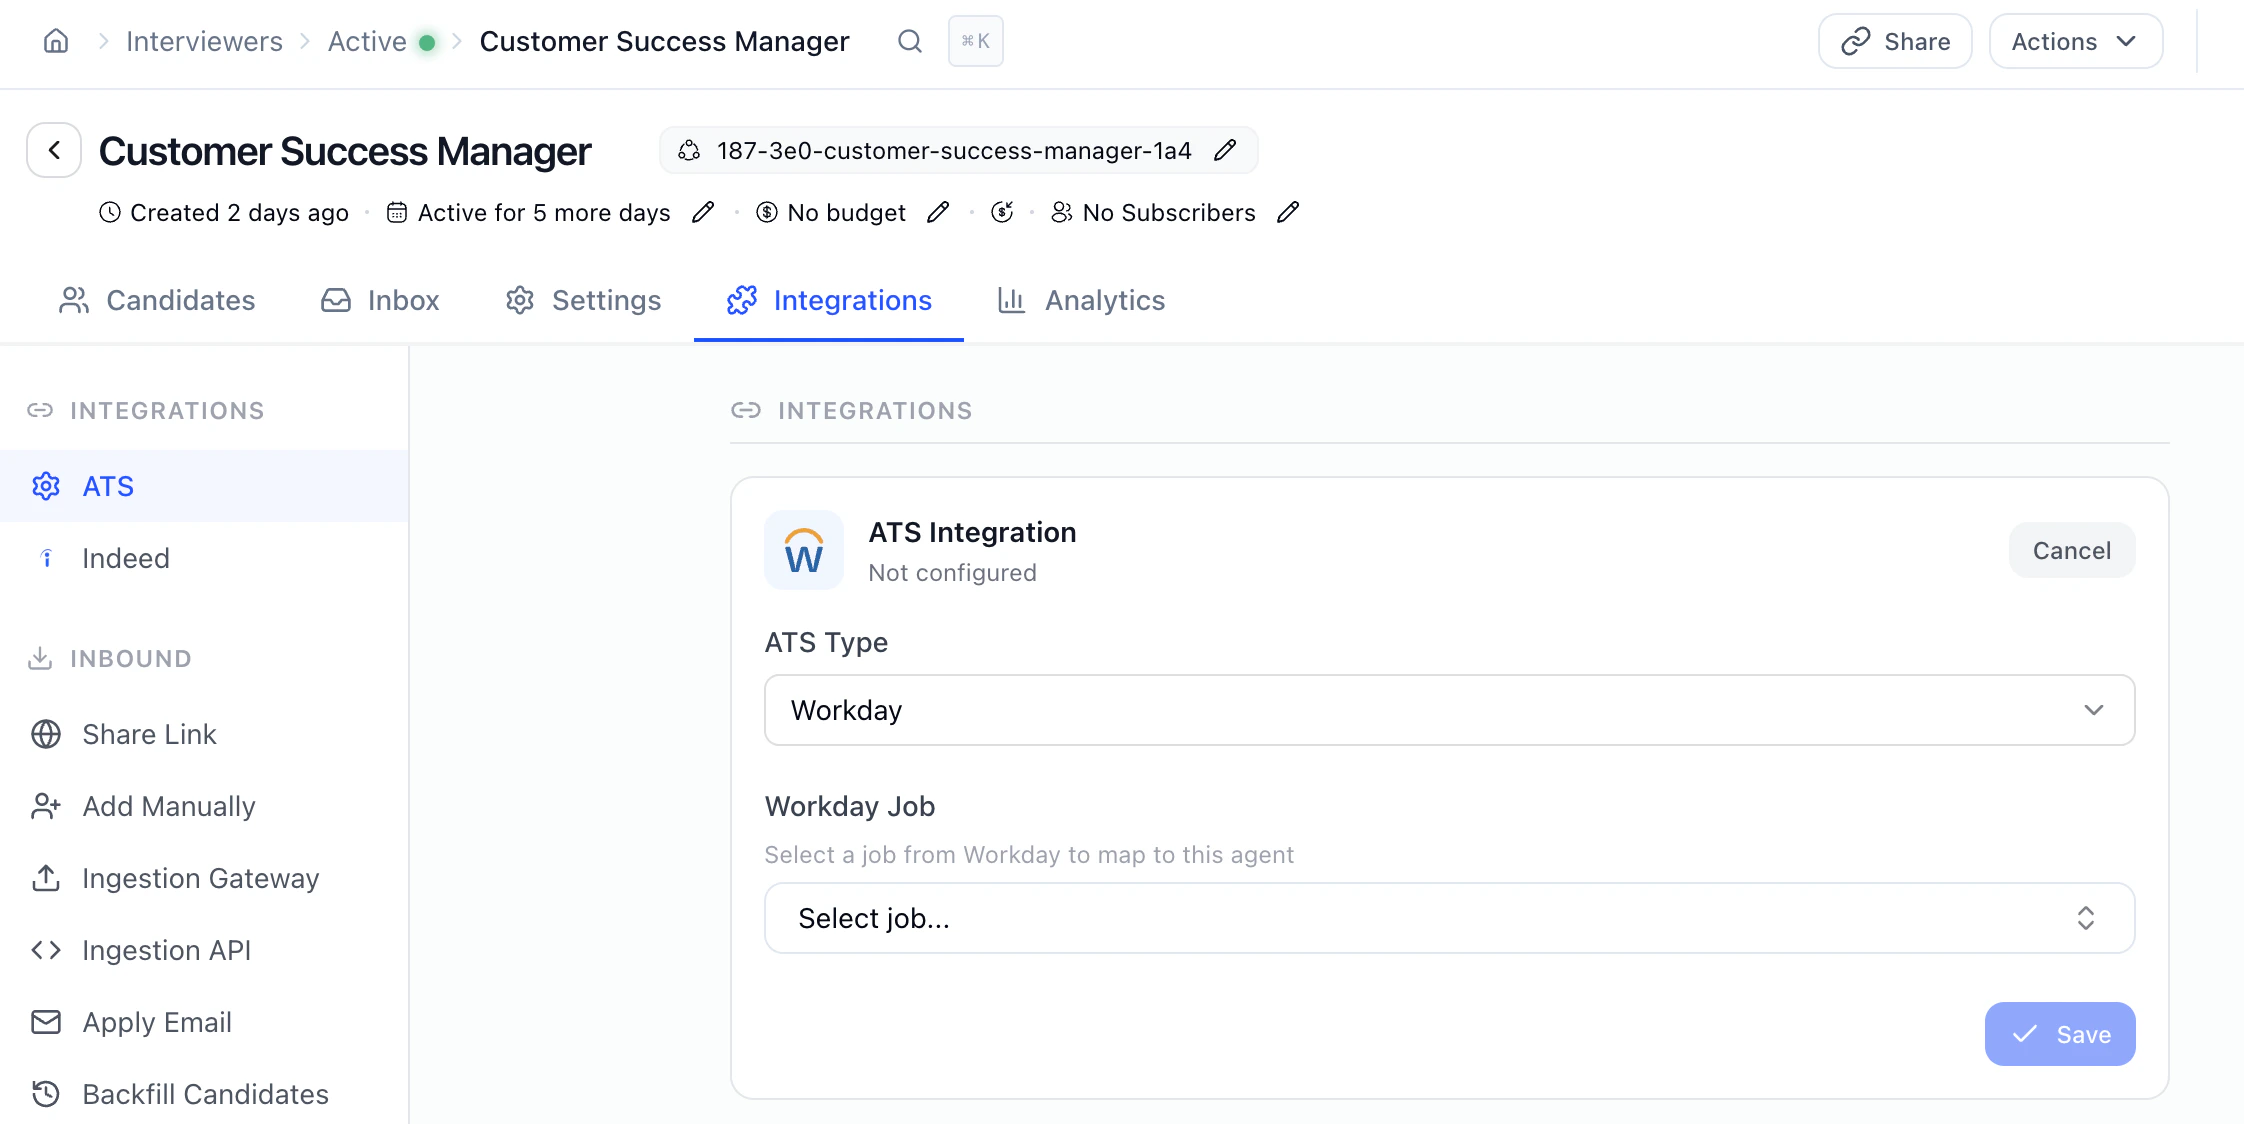Screen dimensions: 2244x1124
Task: Open the ATS Type Workday dropdown
Action: pyautogui.click(x=1450, y=710)
